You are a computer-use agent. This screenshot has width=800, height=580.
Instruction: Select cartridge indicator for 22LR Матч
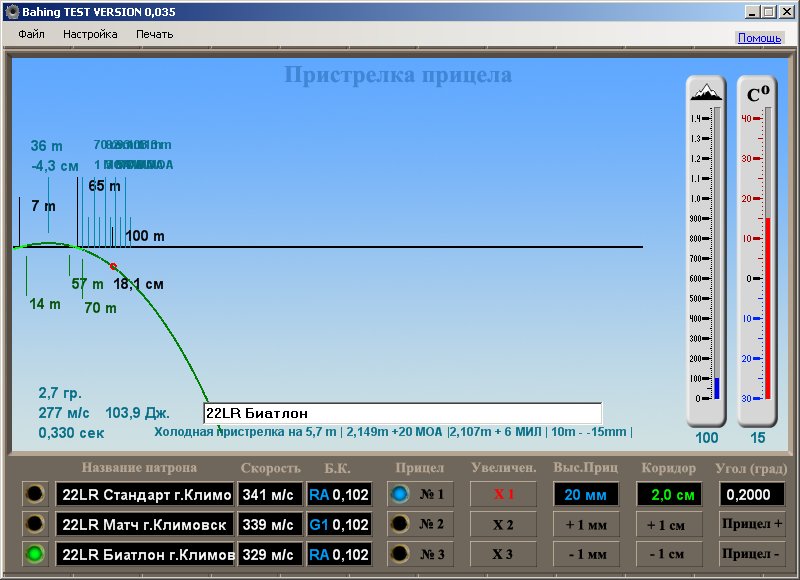pos(35,524)
